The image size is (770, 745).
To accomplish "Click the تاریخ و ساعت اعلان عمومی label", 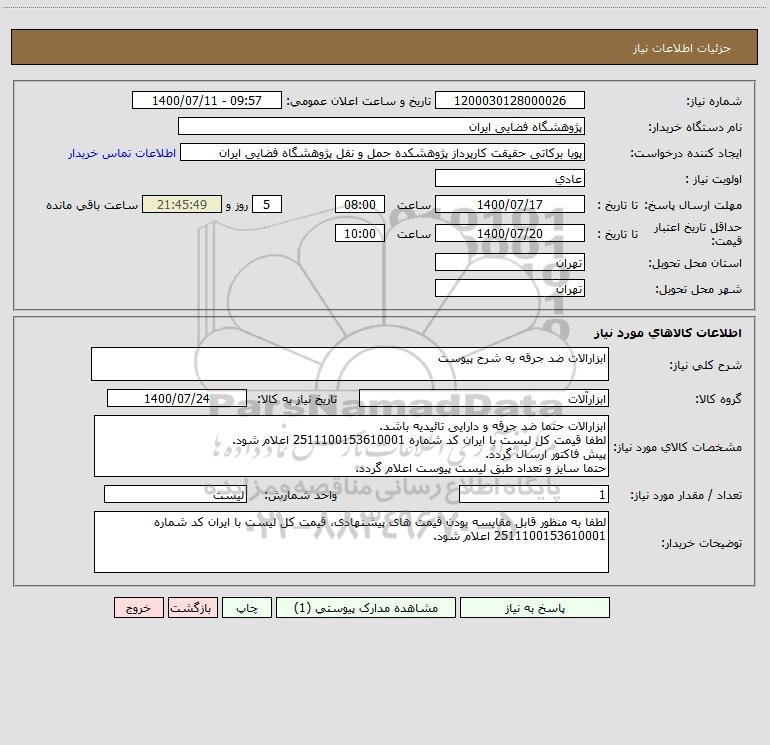I will [359, 101].
